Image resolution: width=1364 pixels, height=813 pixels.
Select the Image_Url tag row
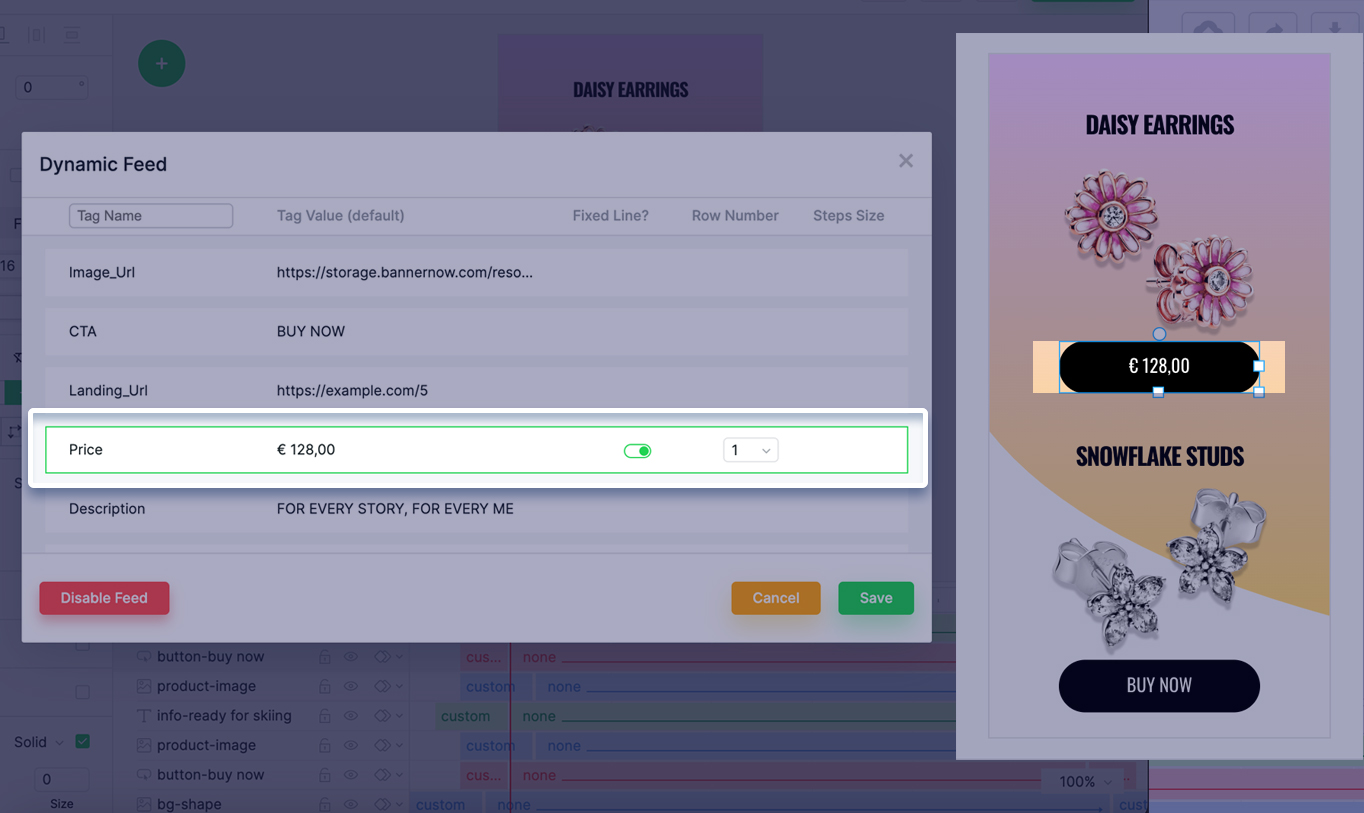[477, 272]
